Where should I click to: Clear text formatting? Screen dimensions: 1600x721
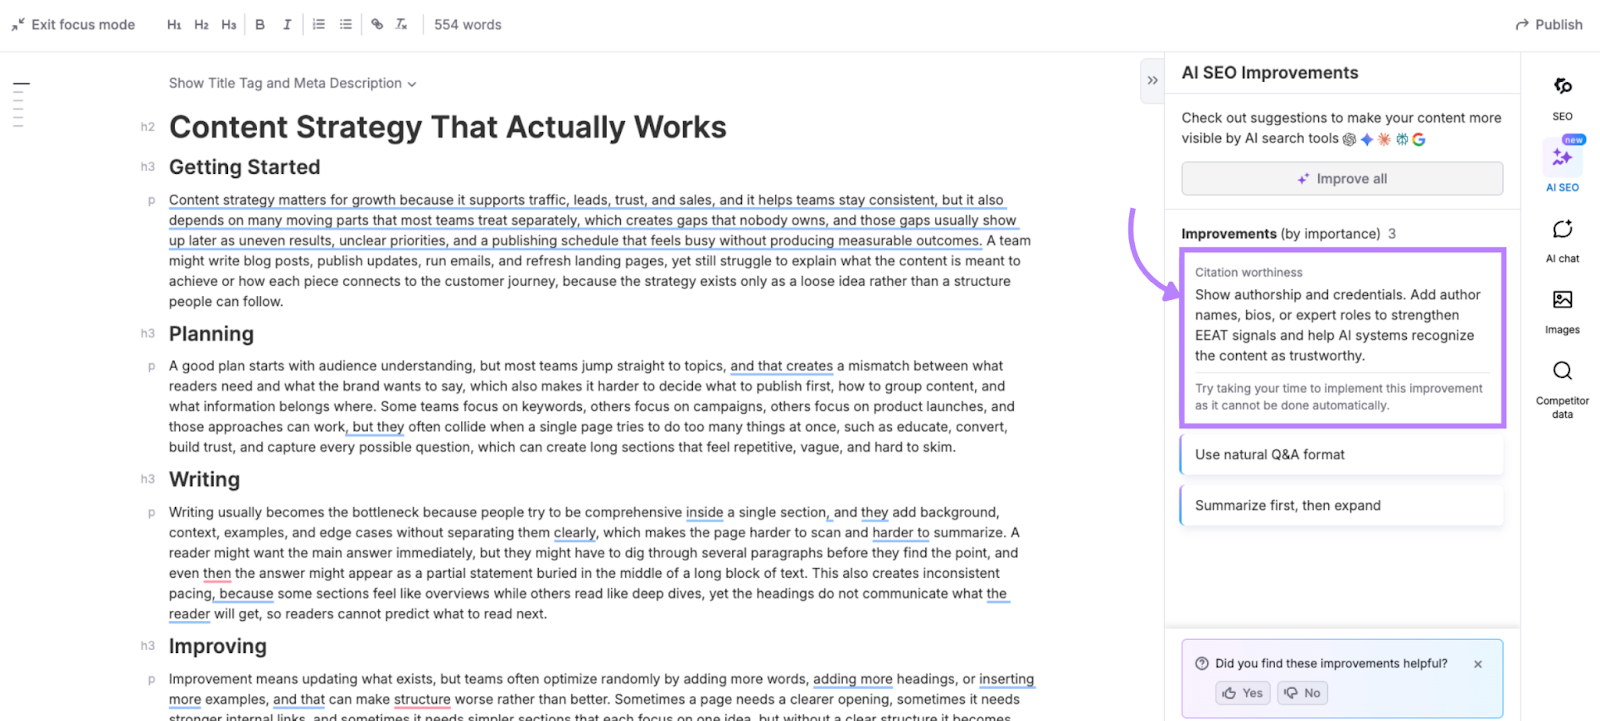point(401,24)
